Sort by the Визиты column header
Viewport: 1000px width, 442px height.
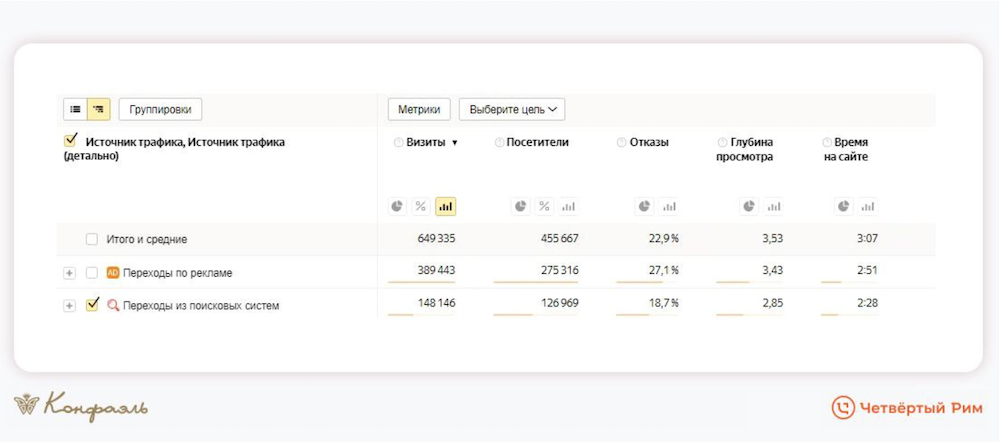coord(426,142)
